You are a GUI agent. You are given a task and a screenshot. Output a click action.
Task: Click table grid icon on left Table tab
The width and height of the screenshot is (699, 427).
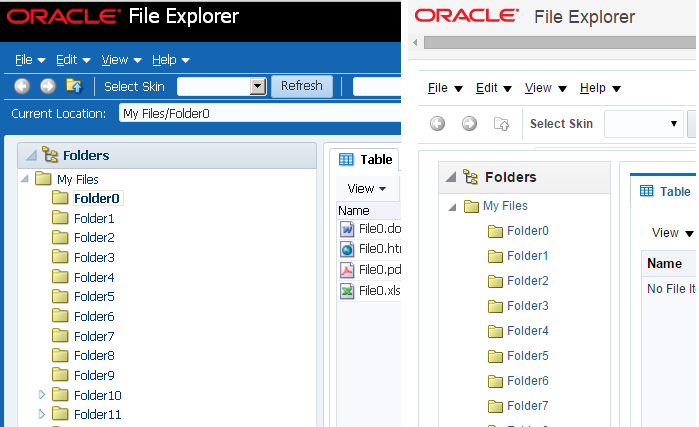(x=346, y=159)
